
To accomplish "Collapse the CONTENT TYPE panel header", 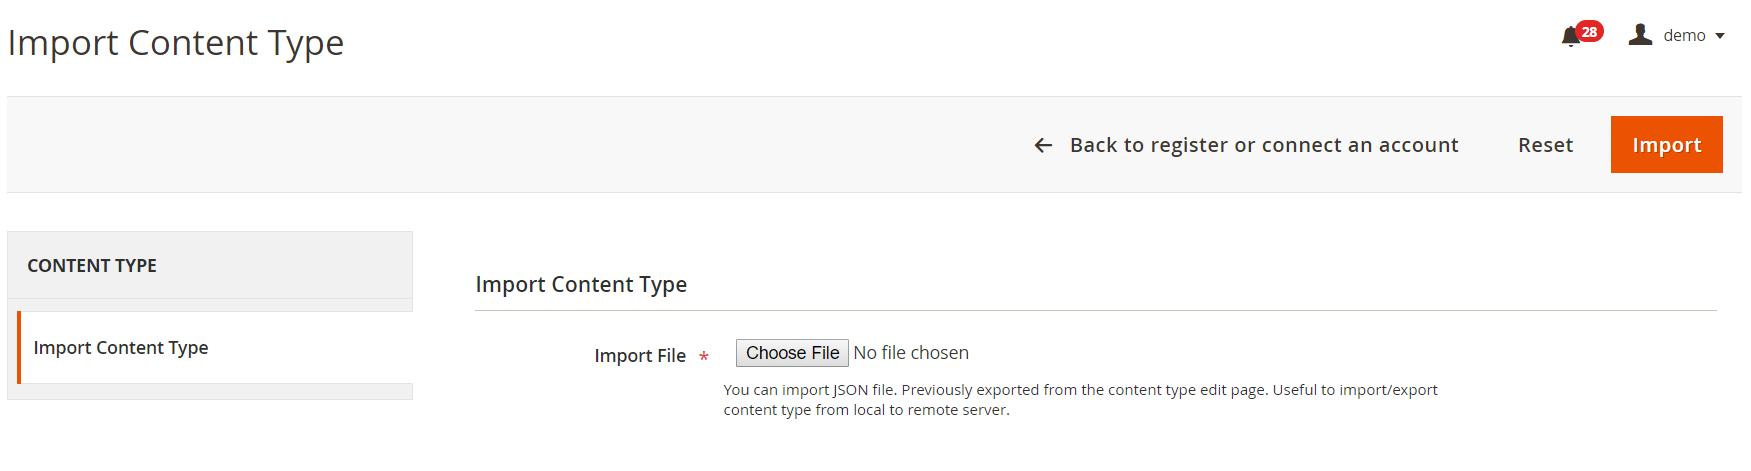I will (210, 265).
